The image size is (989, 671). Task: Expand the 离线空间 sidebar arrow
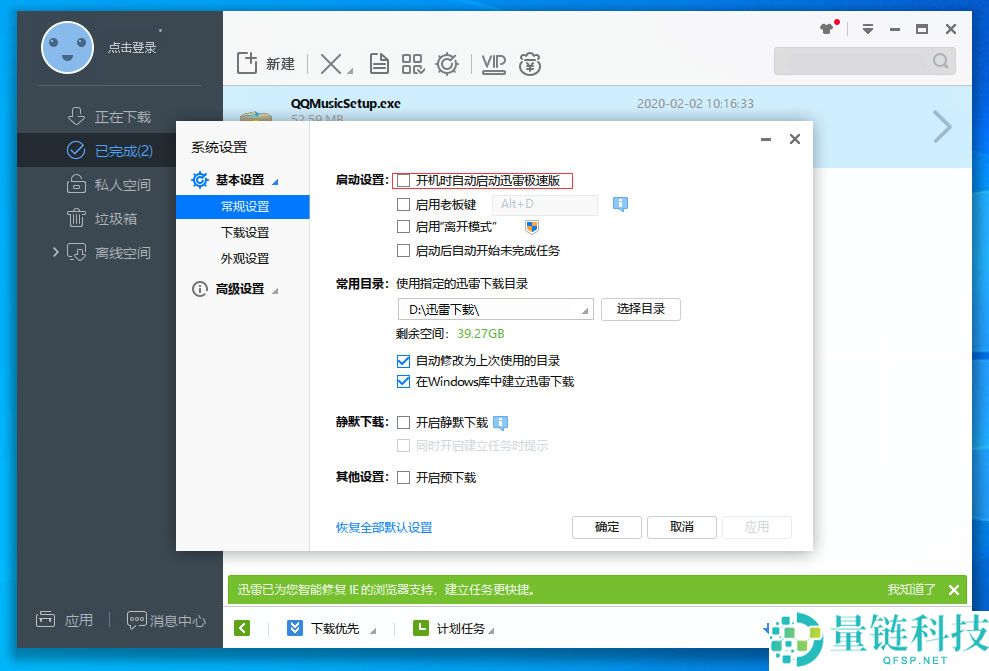coord(56,252)
